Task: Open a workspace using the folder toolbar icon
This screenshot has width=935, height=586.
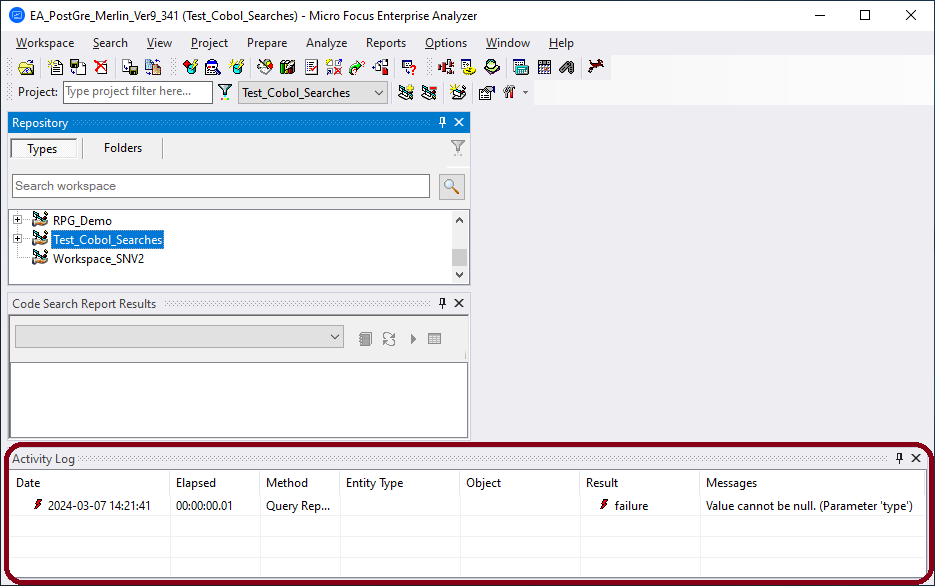Action: click(26, 67)
